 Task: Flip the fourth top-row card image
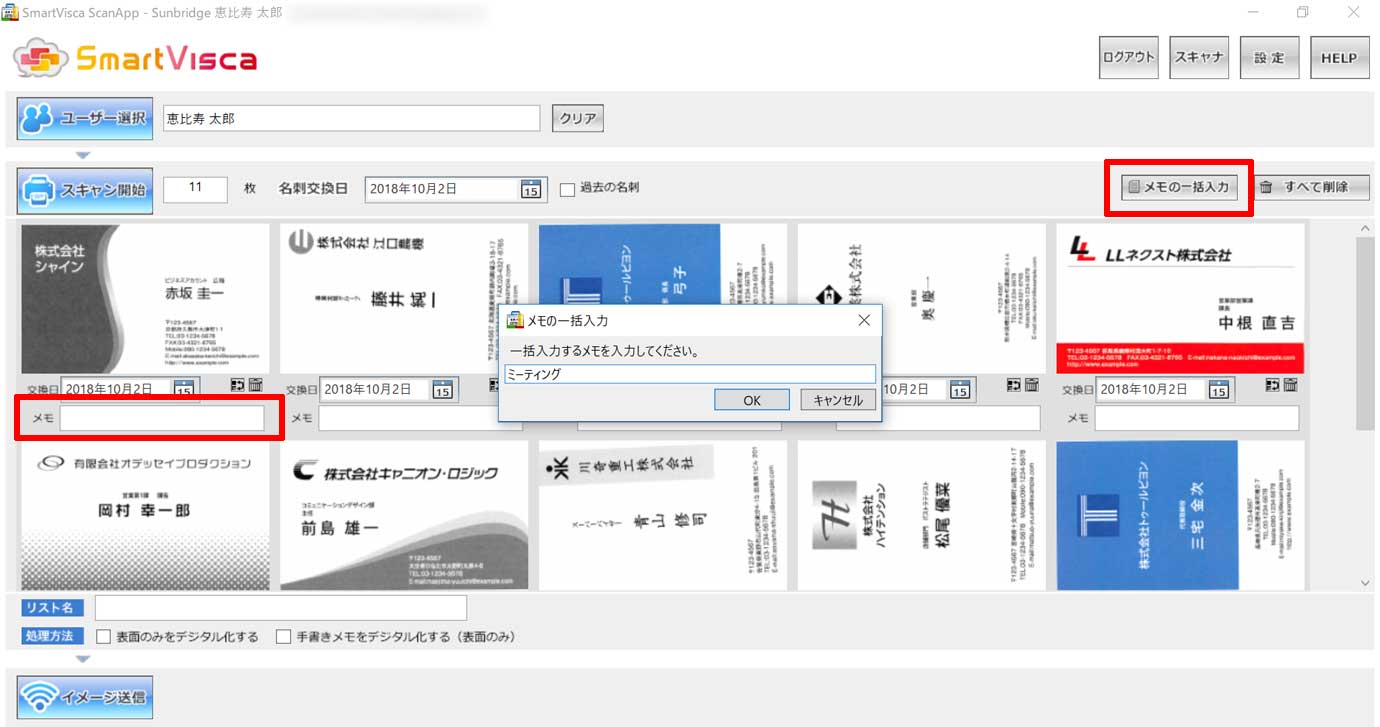pyautogui.click(x=1014, y=385)
